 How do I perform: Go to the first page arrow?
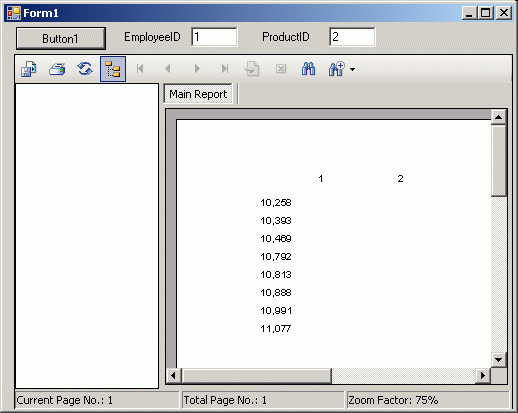(x=140, y=69)
